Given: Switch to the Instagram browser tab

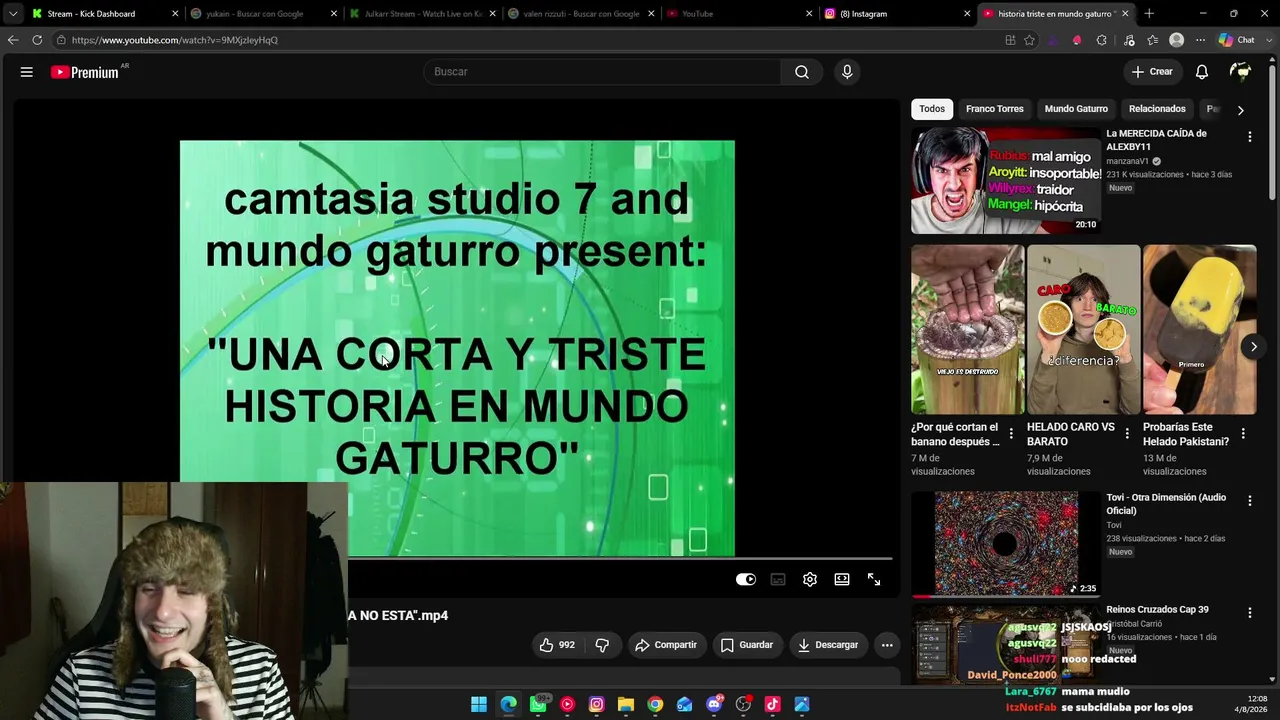Looking at the screenshot, I should (897, 14).
